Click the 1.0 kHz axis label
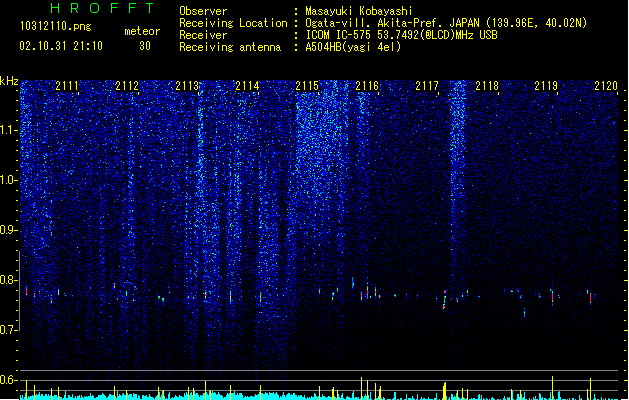The height and width of the screenshot is (400, 629). point(9,180)
